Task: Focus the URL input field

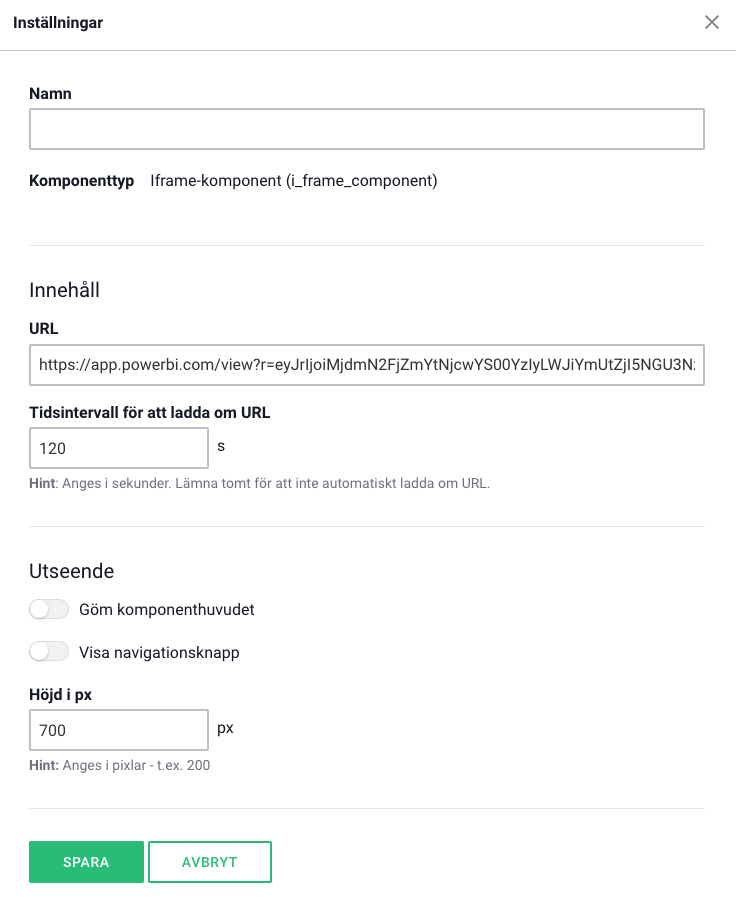Action: (367, 365)
